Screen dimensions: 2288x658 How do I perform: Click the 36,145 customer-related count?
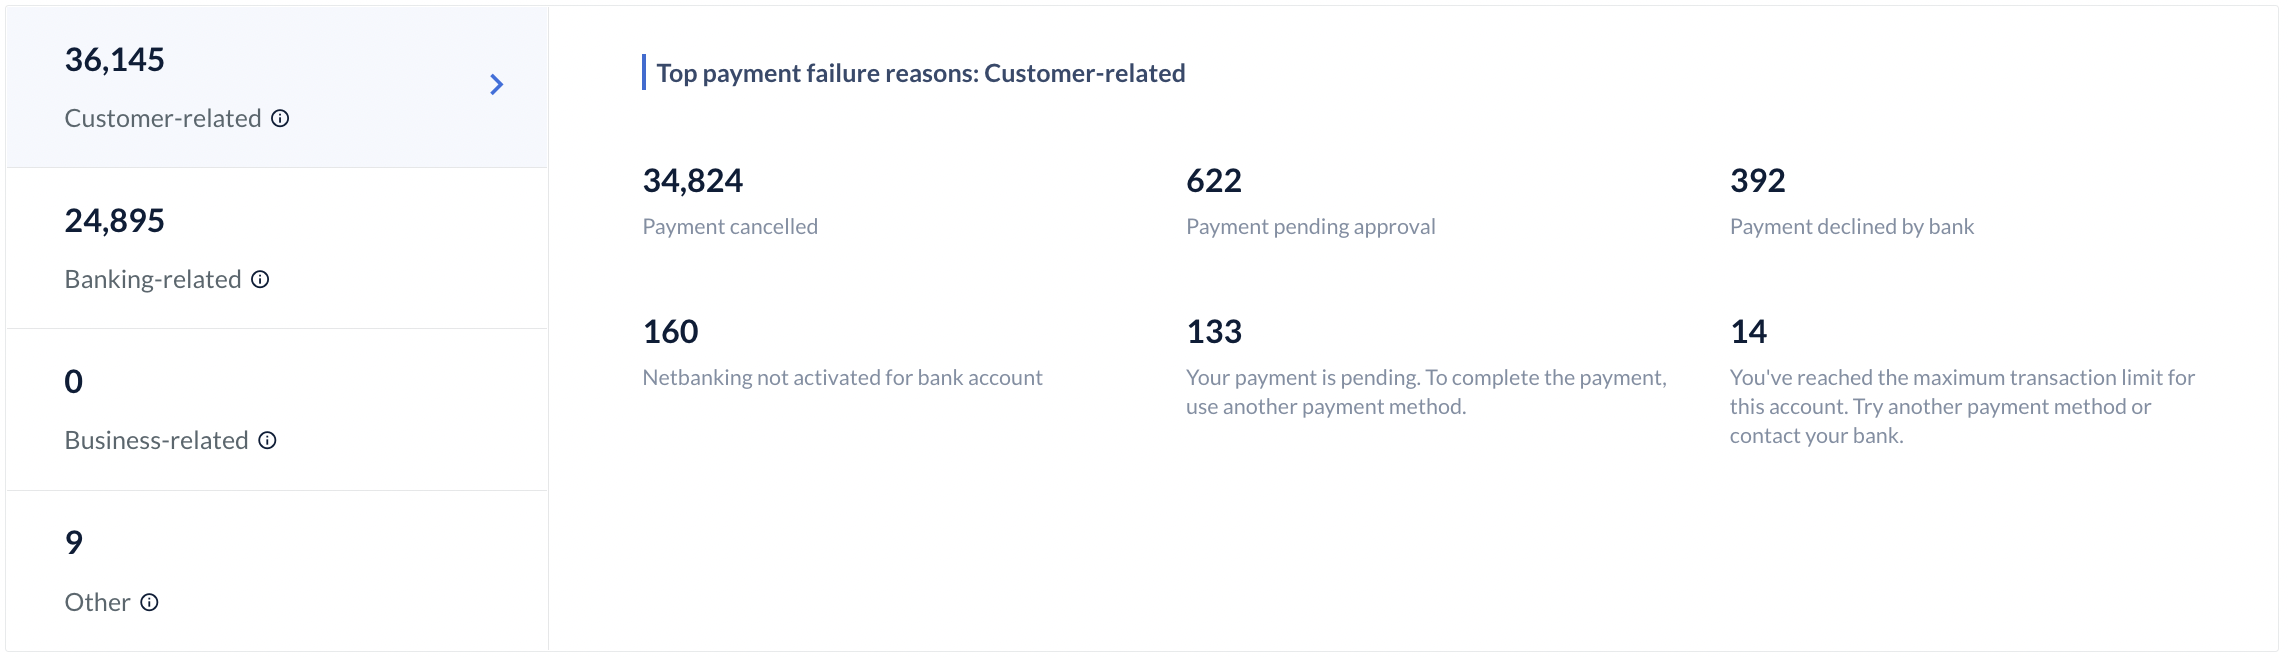pyautogui.click(x=114, y=60)
